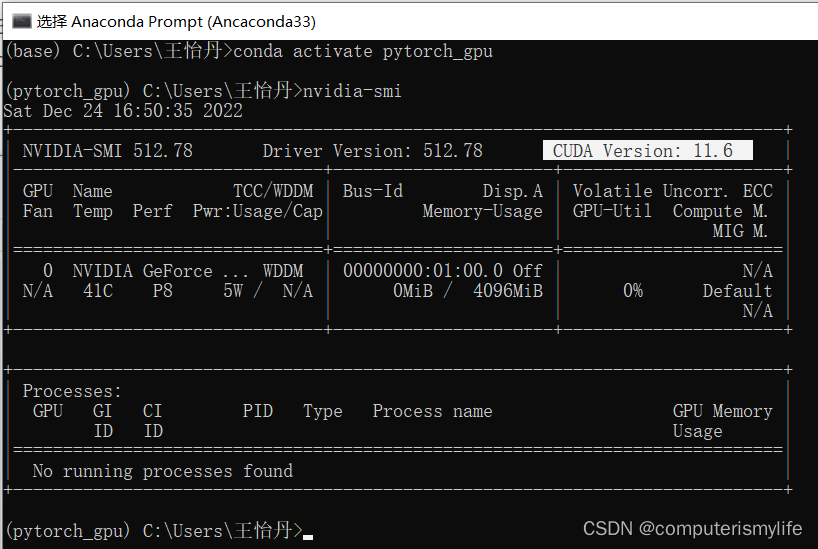Click the 'TCC/WDDM' column header

[x=273, y=191]
